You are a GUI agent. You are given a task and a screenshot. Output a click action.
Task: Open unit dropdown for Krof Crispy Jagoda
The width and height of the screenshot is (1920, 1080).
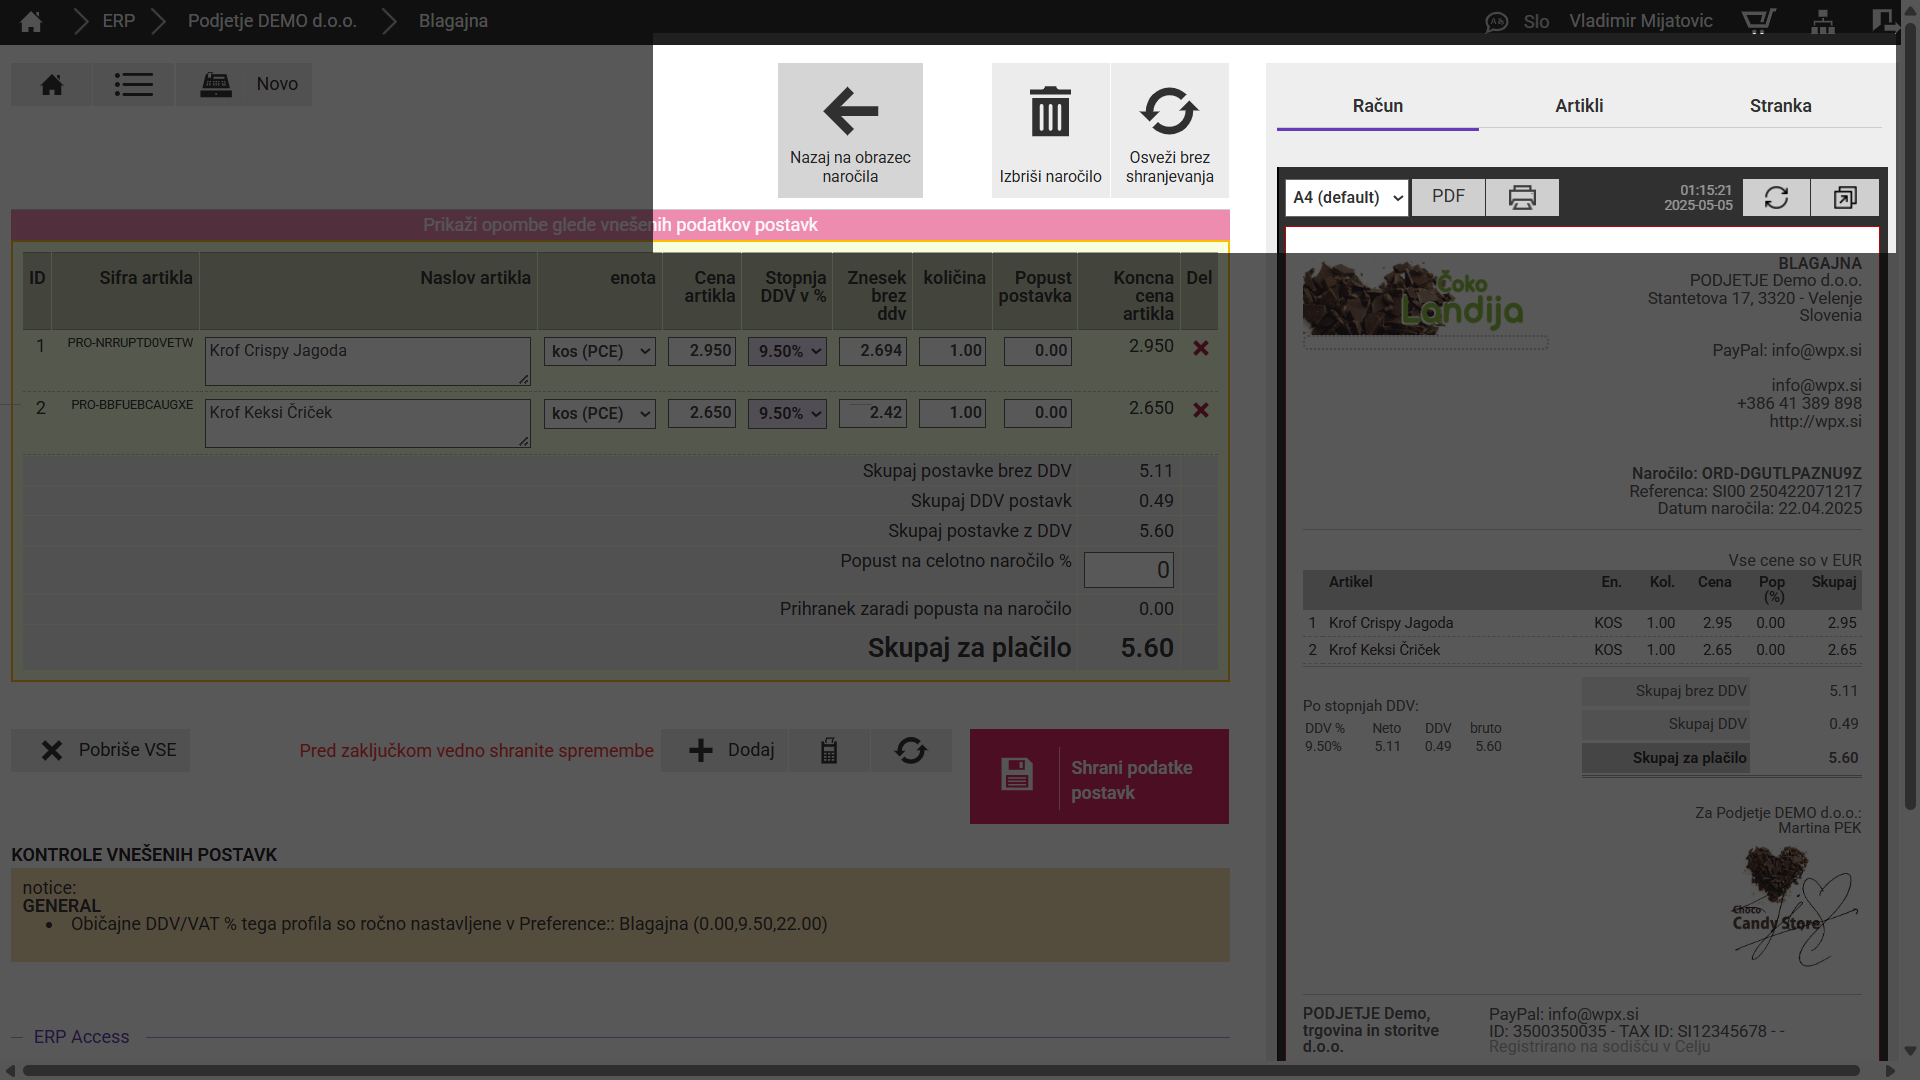pos(600,351)
